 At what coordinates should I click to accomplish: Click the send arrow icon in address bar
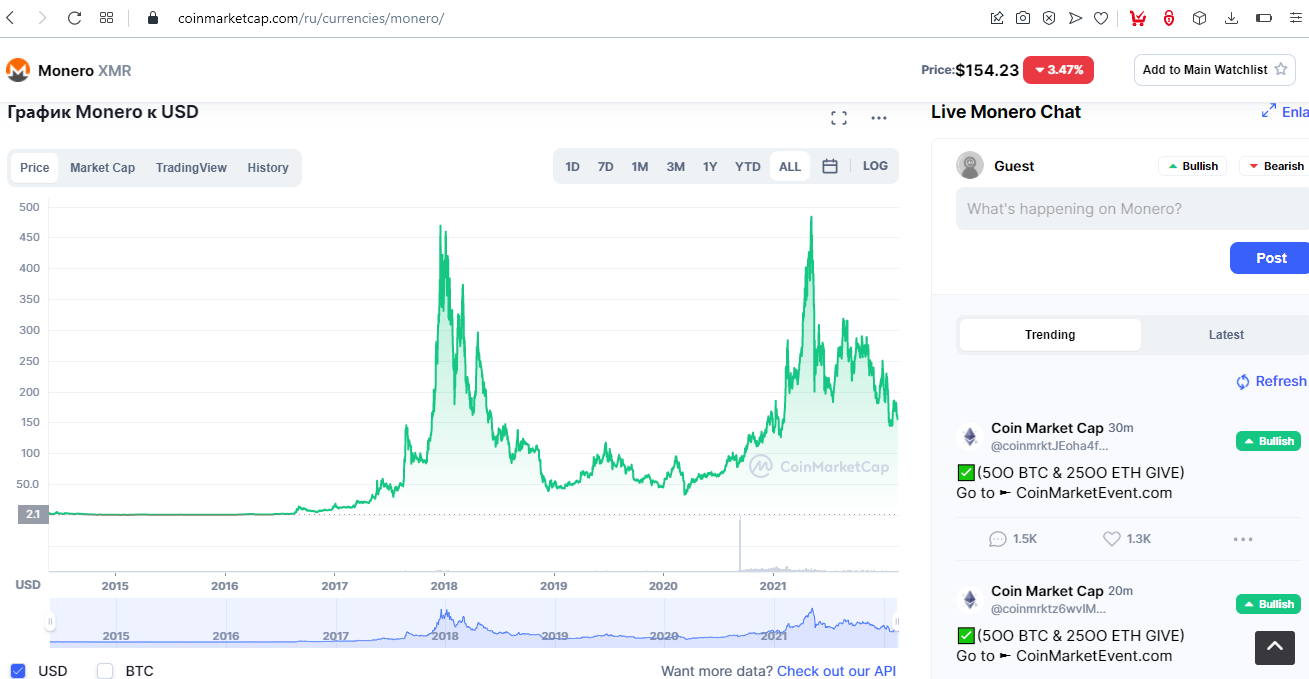pos(1075,18)
